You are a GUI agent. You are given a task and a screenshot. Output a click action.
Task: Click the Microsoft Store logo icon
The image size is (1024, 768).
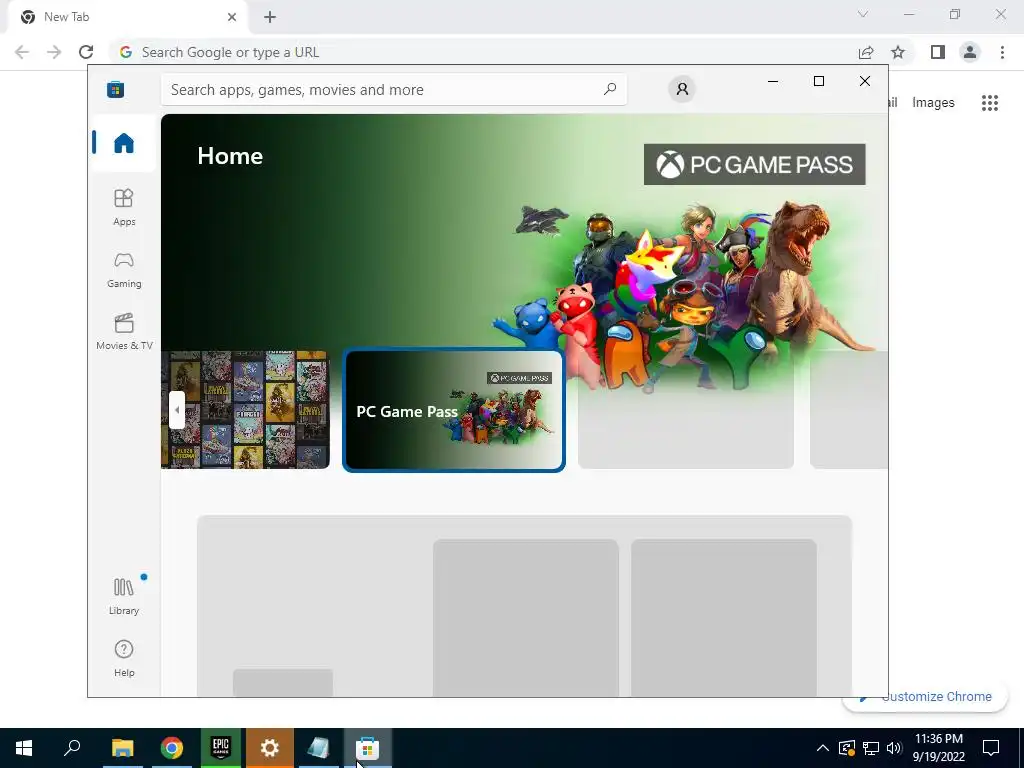click(x=116, y=89)
